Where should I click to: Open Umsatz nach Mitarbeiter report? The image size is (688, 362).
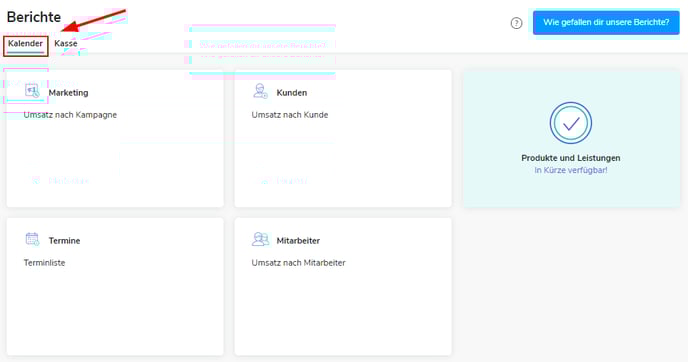point(298,263)
